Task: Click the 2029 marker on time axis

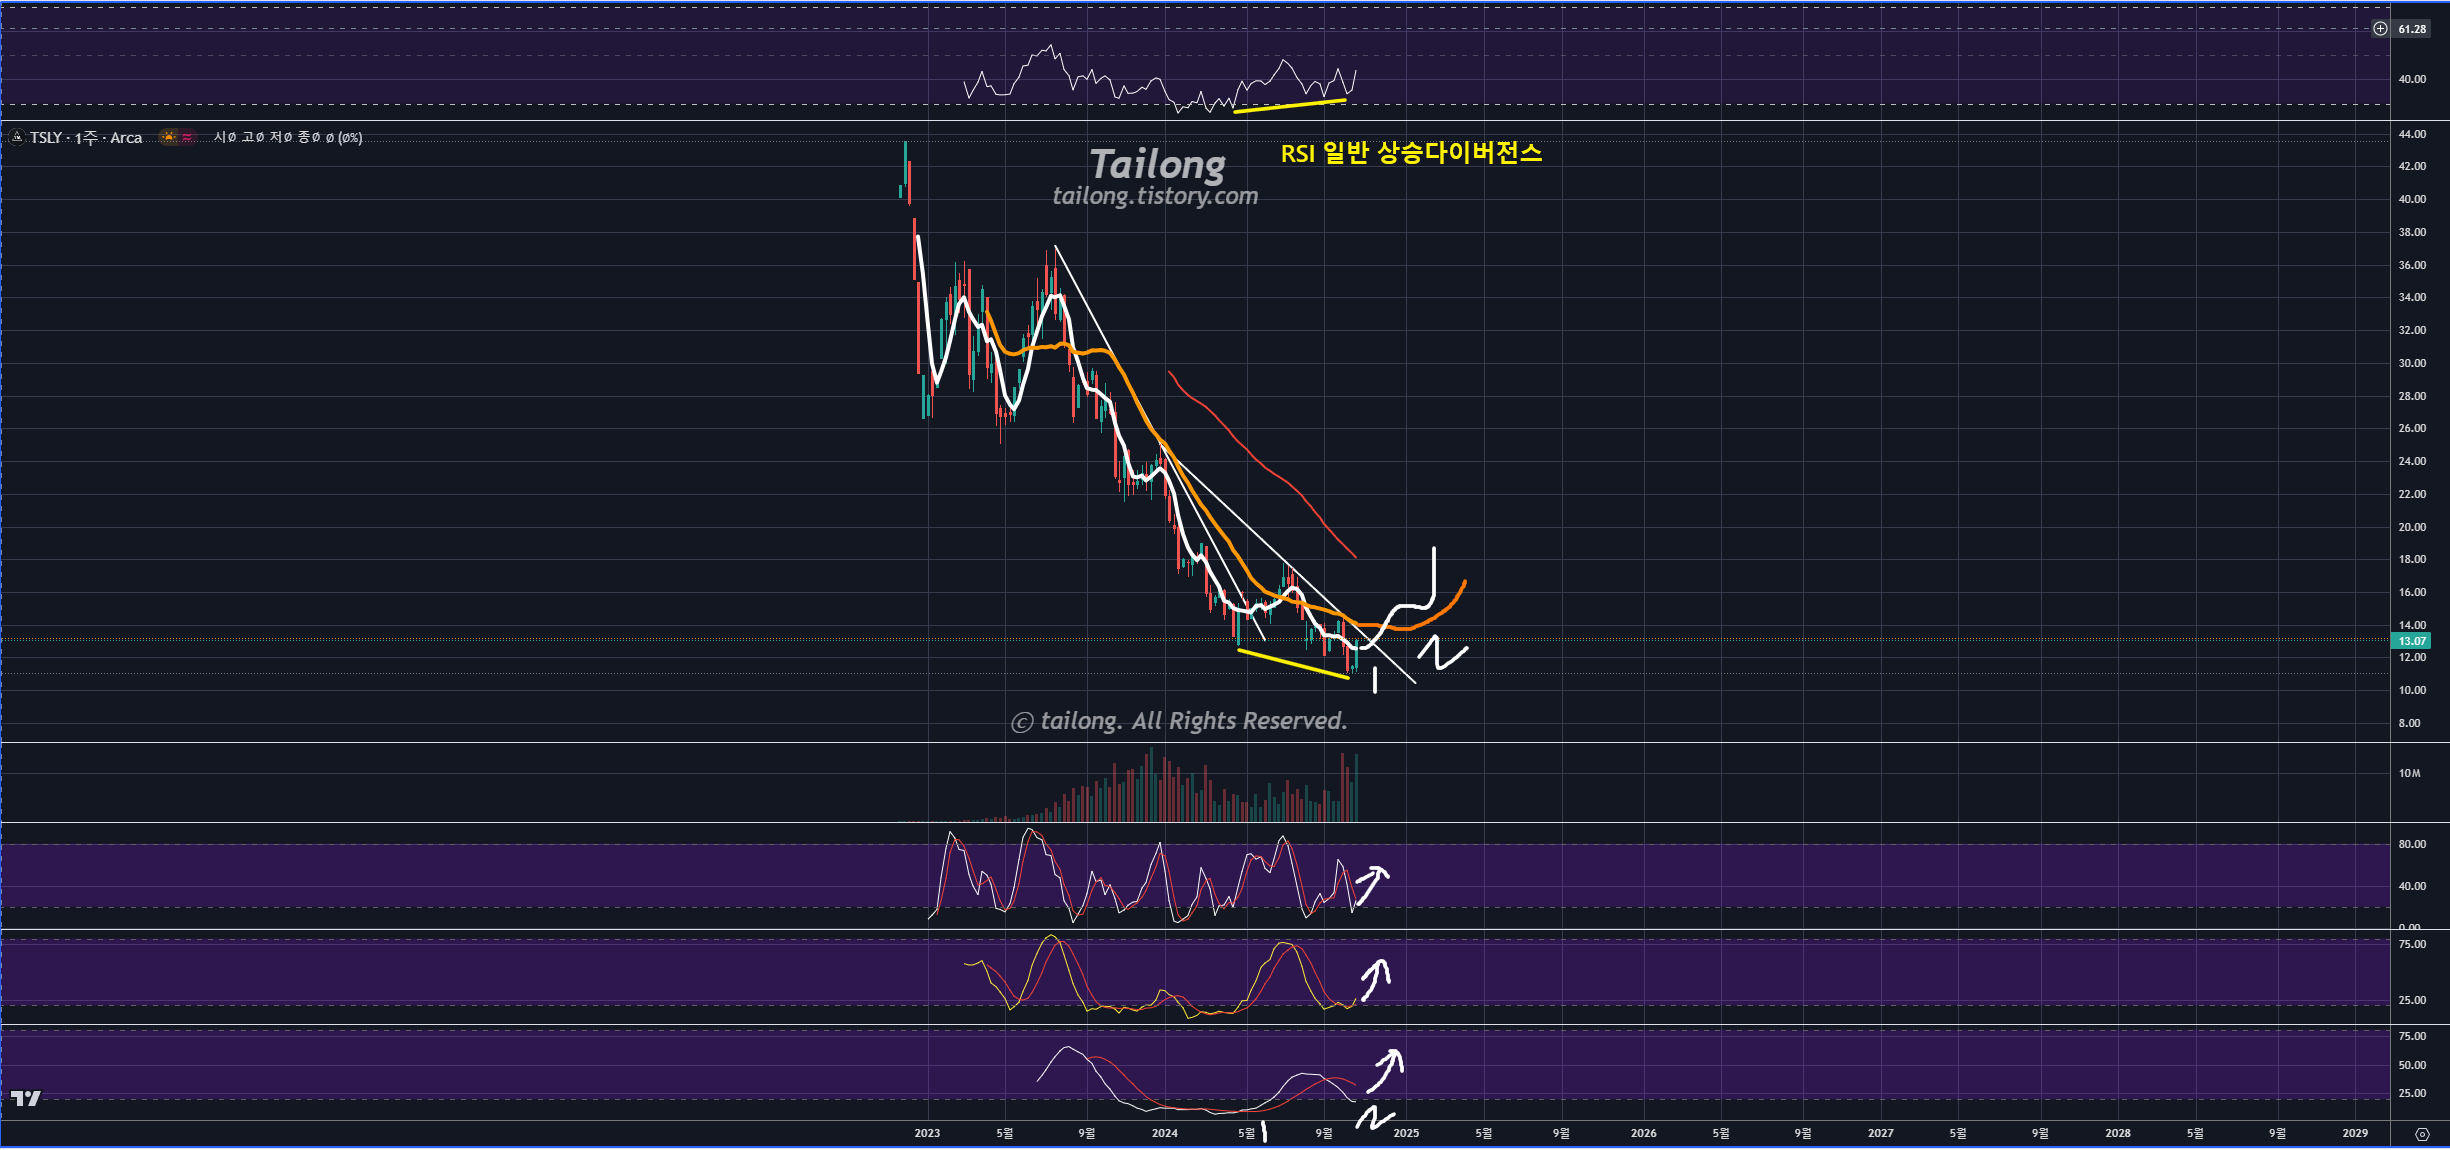Action: pos(2355,1133)
